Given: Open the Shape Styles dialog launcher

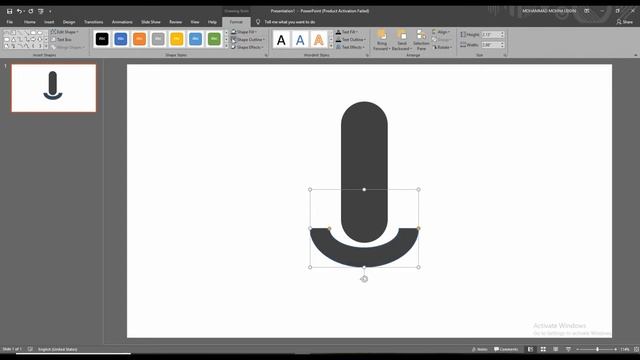Looking at the screenshot, I should click(266, 55).
